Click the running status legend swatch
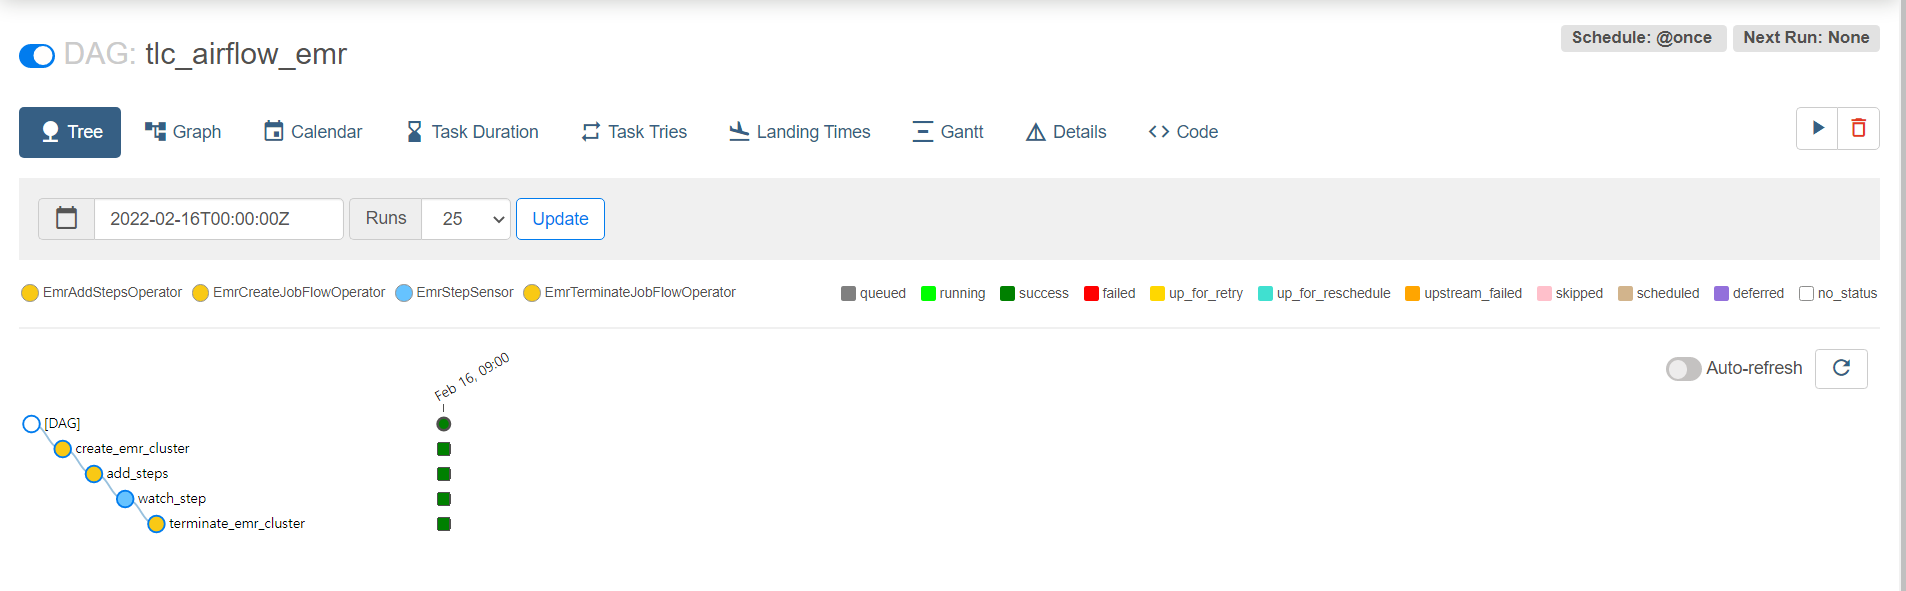 tap(928, 293)
